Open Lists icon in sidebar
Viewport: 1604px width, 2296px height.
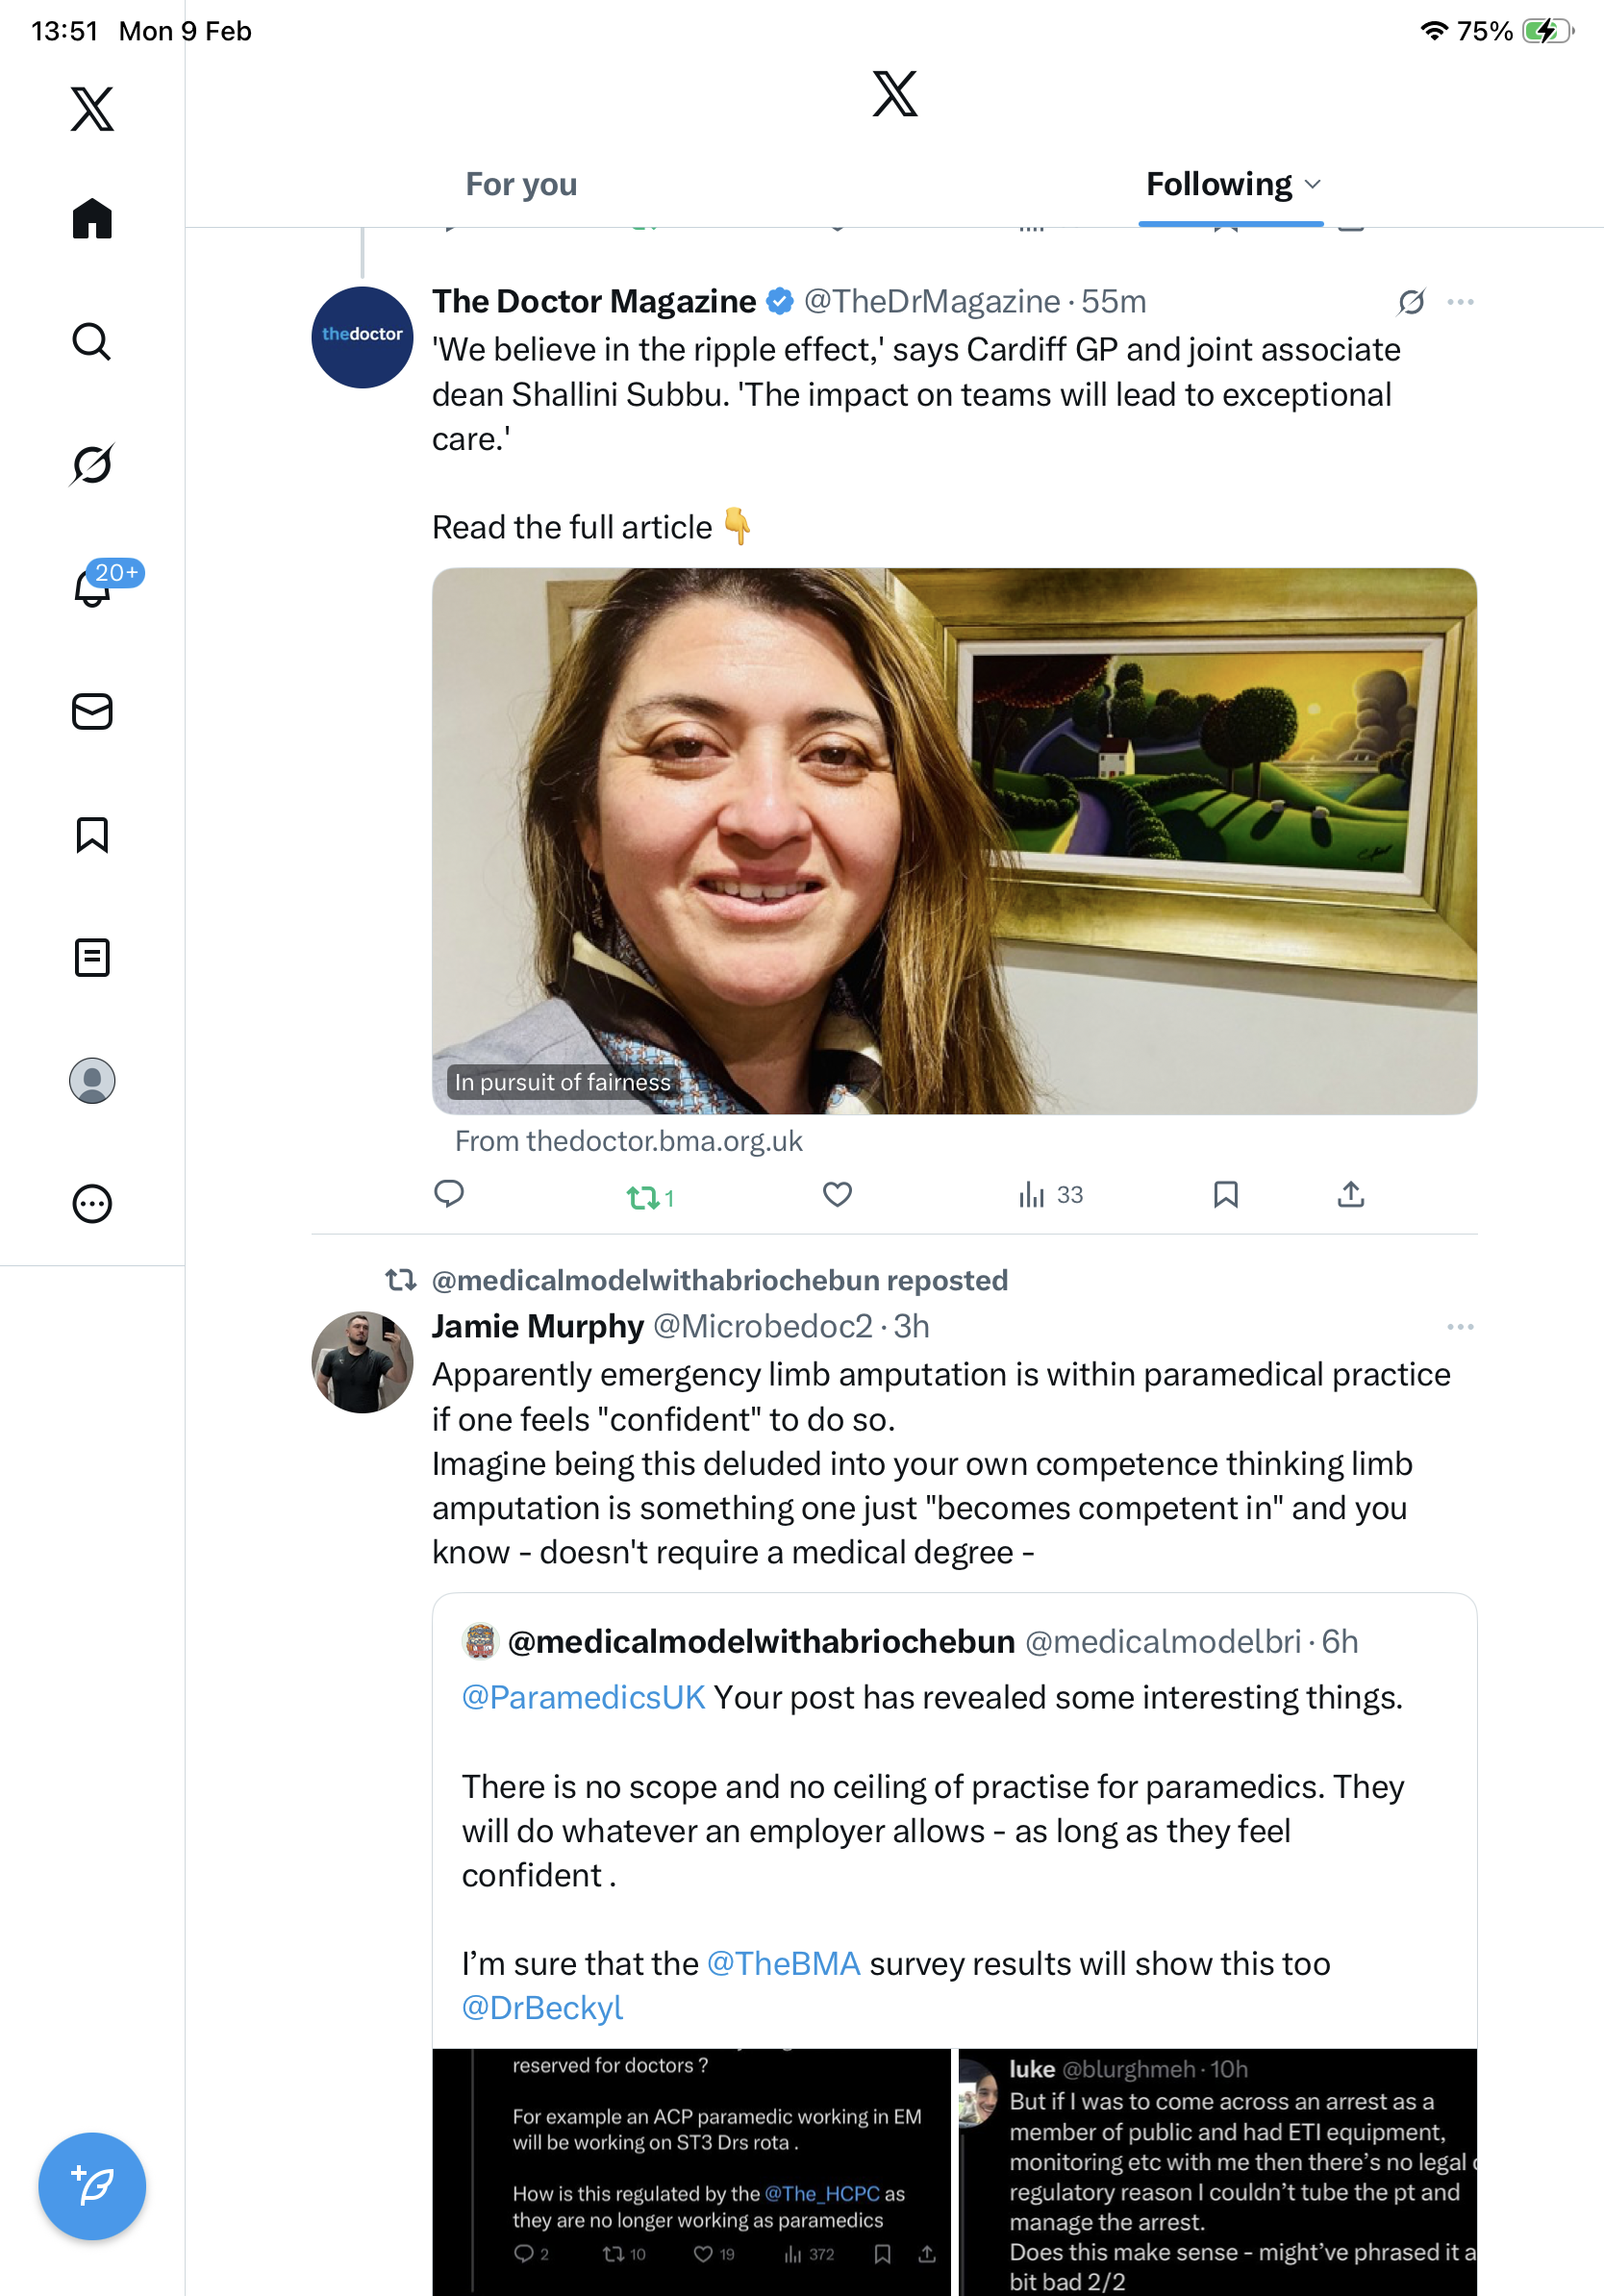pos(92,958)
